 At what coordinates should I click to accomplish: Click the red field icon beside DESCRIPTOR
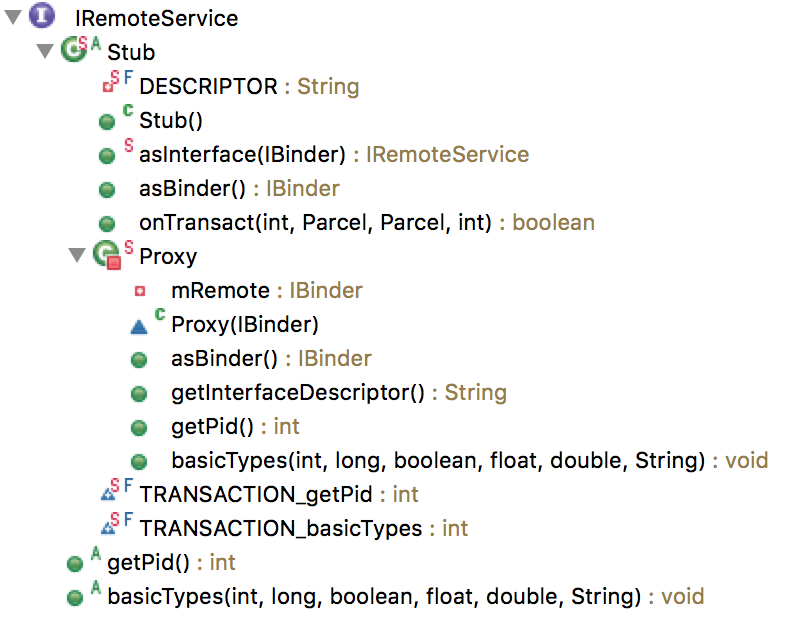click(x=109, y=87)
